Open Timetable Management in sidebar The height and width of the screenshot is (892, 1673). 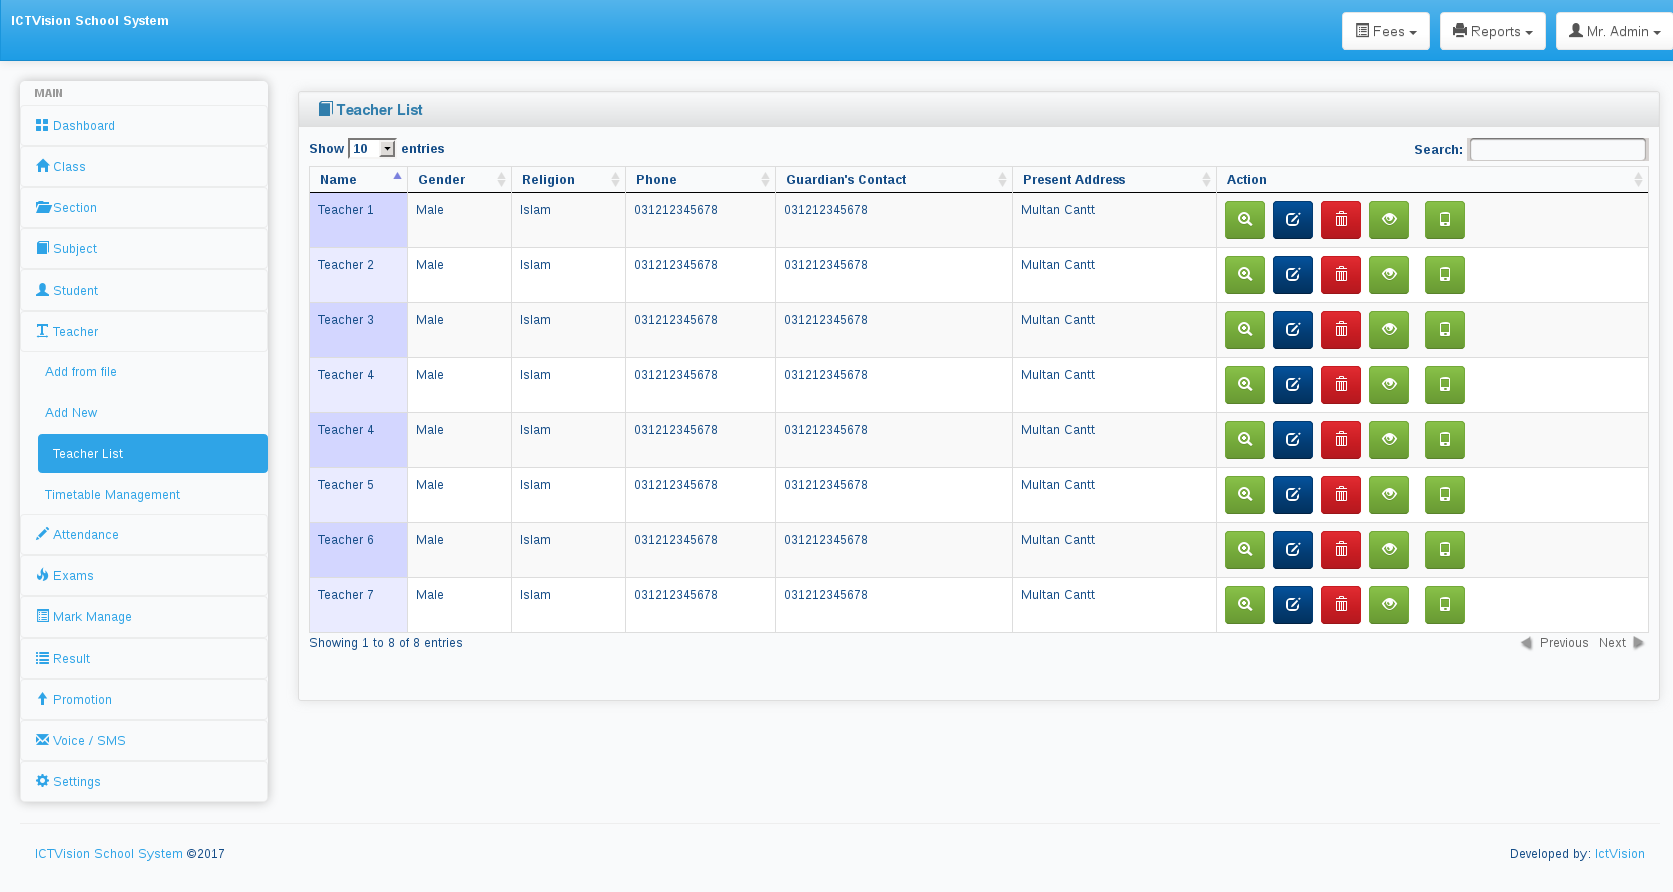112,495
